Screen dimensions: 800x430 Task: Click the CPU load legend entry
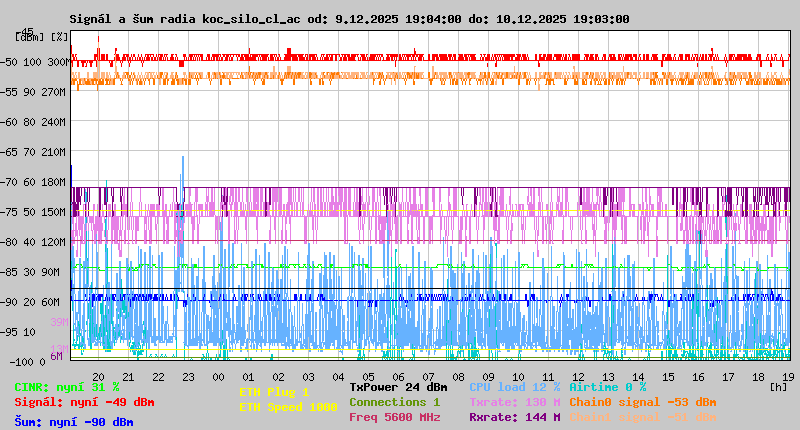(x=514, y=387)
